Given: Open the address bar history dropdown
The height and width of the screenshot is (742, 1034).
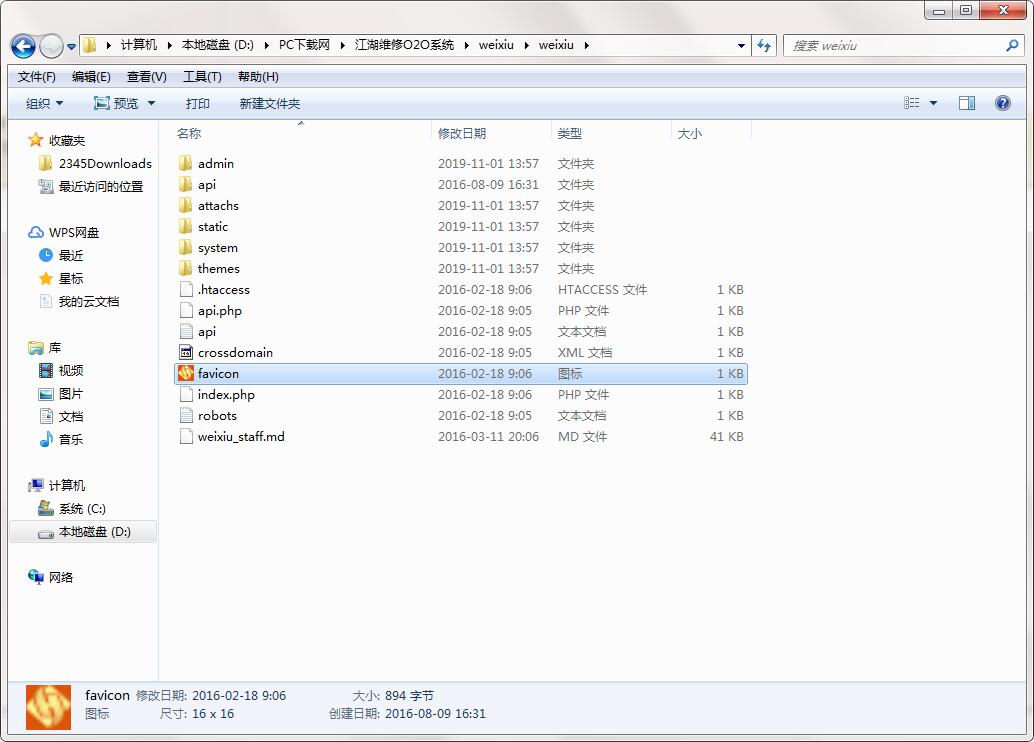Looking at the screenshot, I should coord(741,46).
